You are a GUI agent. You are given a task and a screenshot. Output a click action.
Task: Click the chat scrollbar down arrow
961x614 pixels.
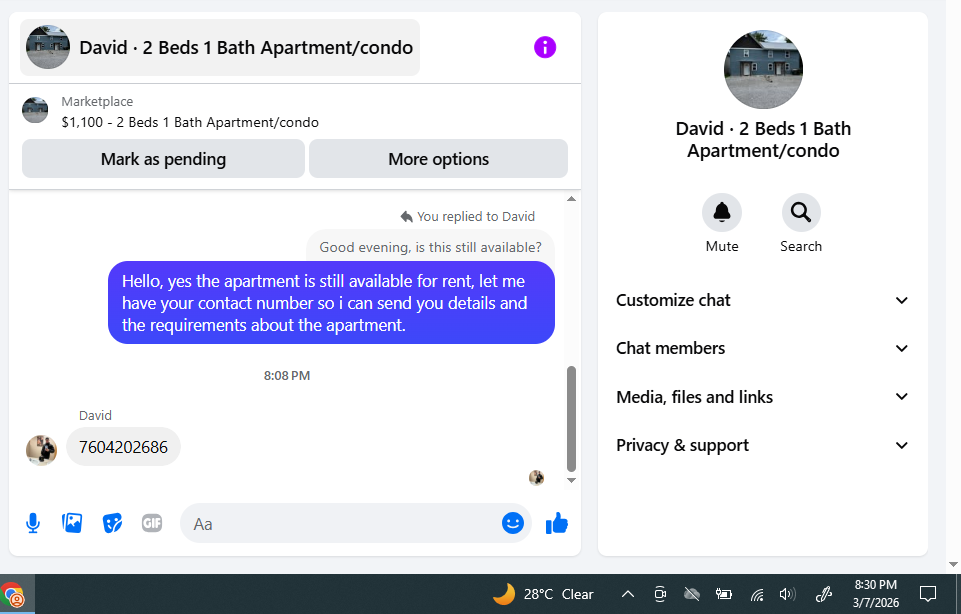click(x=571, y=480)
